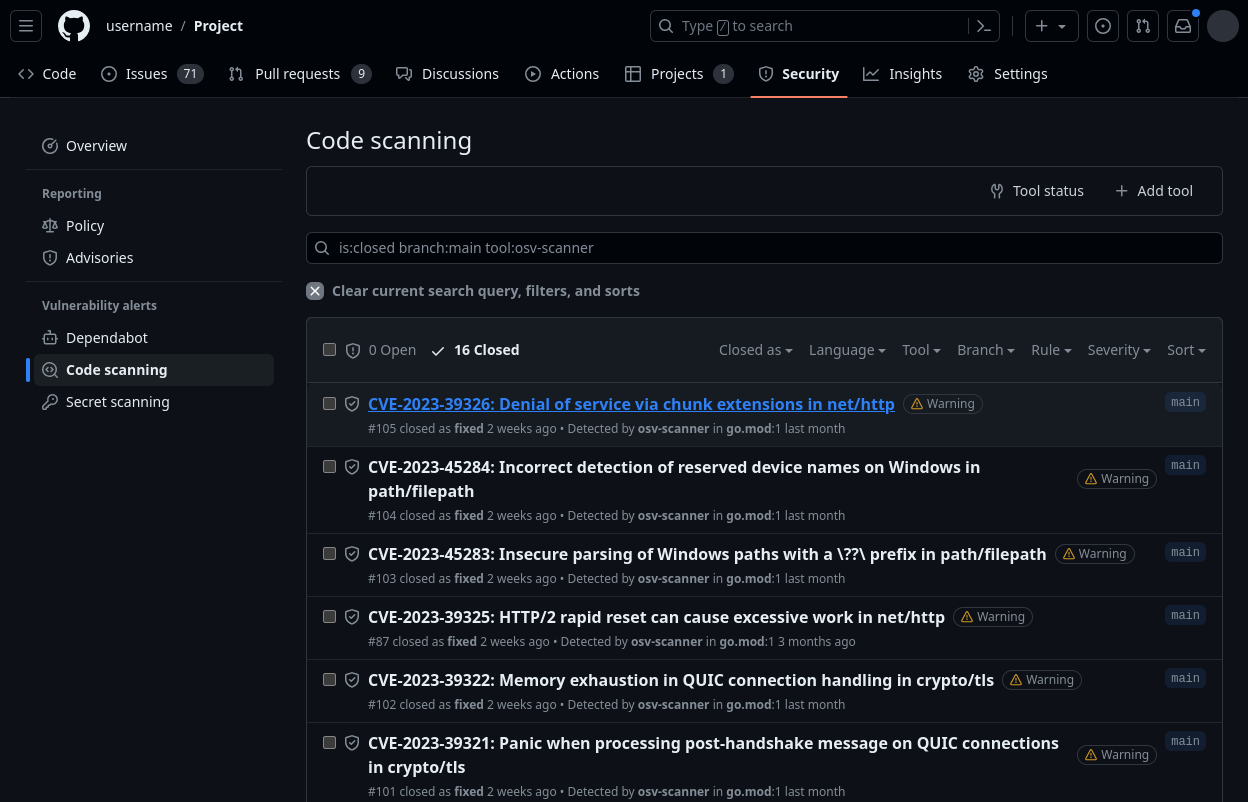Click shield icon of CVE-2023-39321 alert
The height and width of the screenshot is (802, 1248).
pos(352,743)
